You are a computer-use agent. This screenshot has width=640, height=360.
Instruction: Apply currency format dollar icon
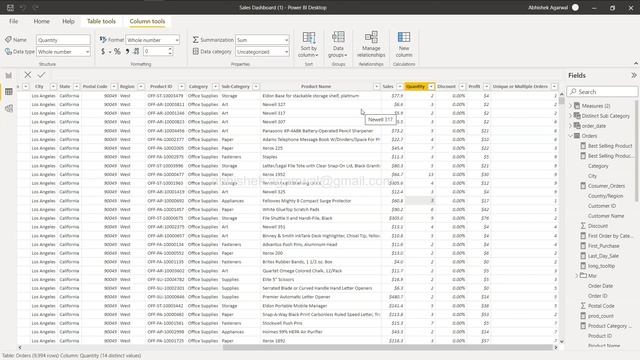103,51
